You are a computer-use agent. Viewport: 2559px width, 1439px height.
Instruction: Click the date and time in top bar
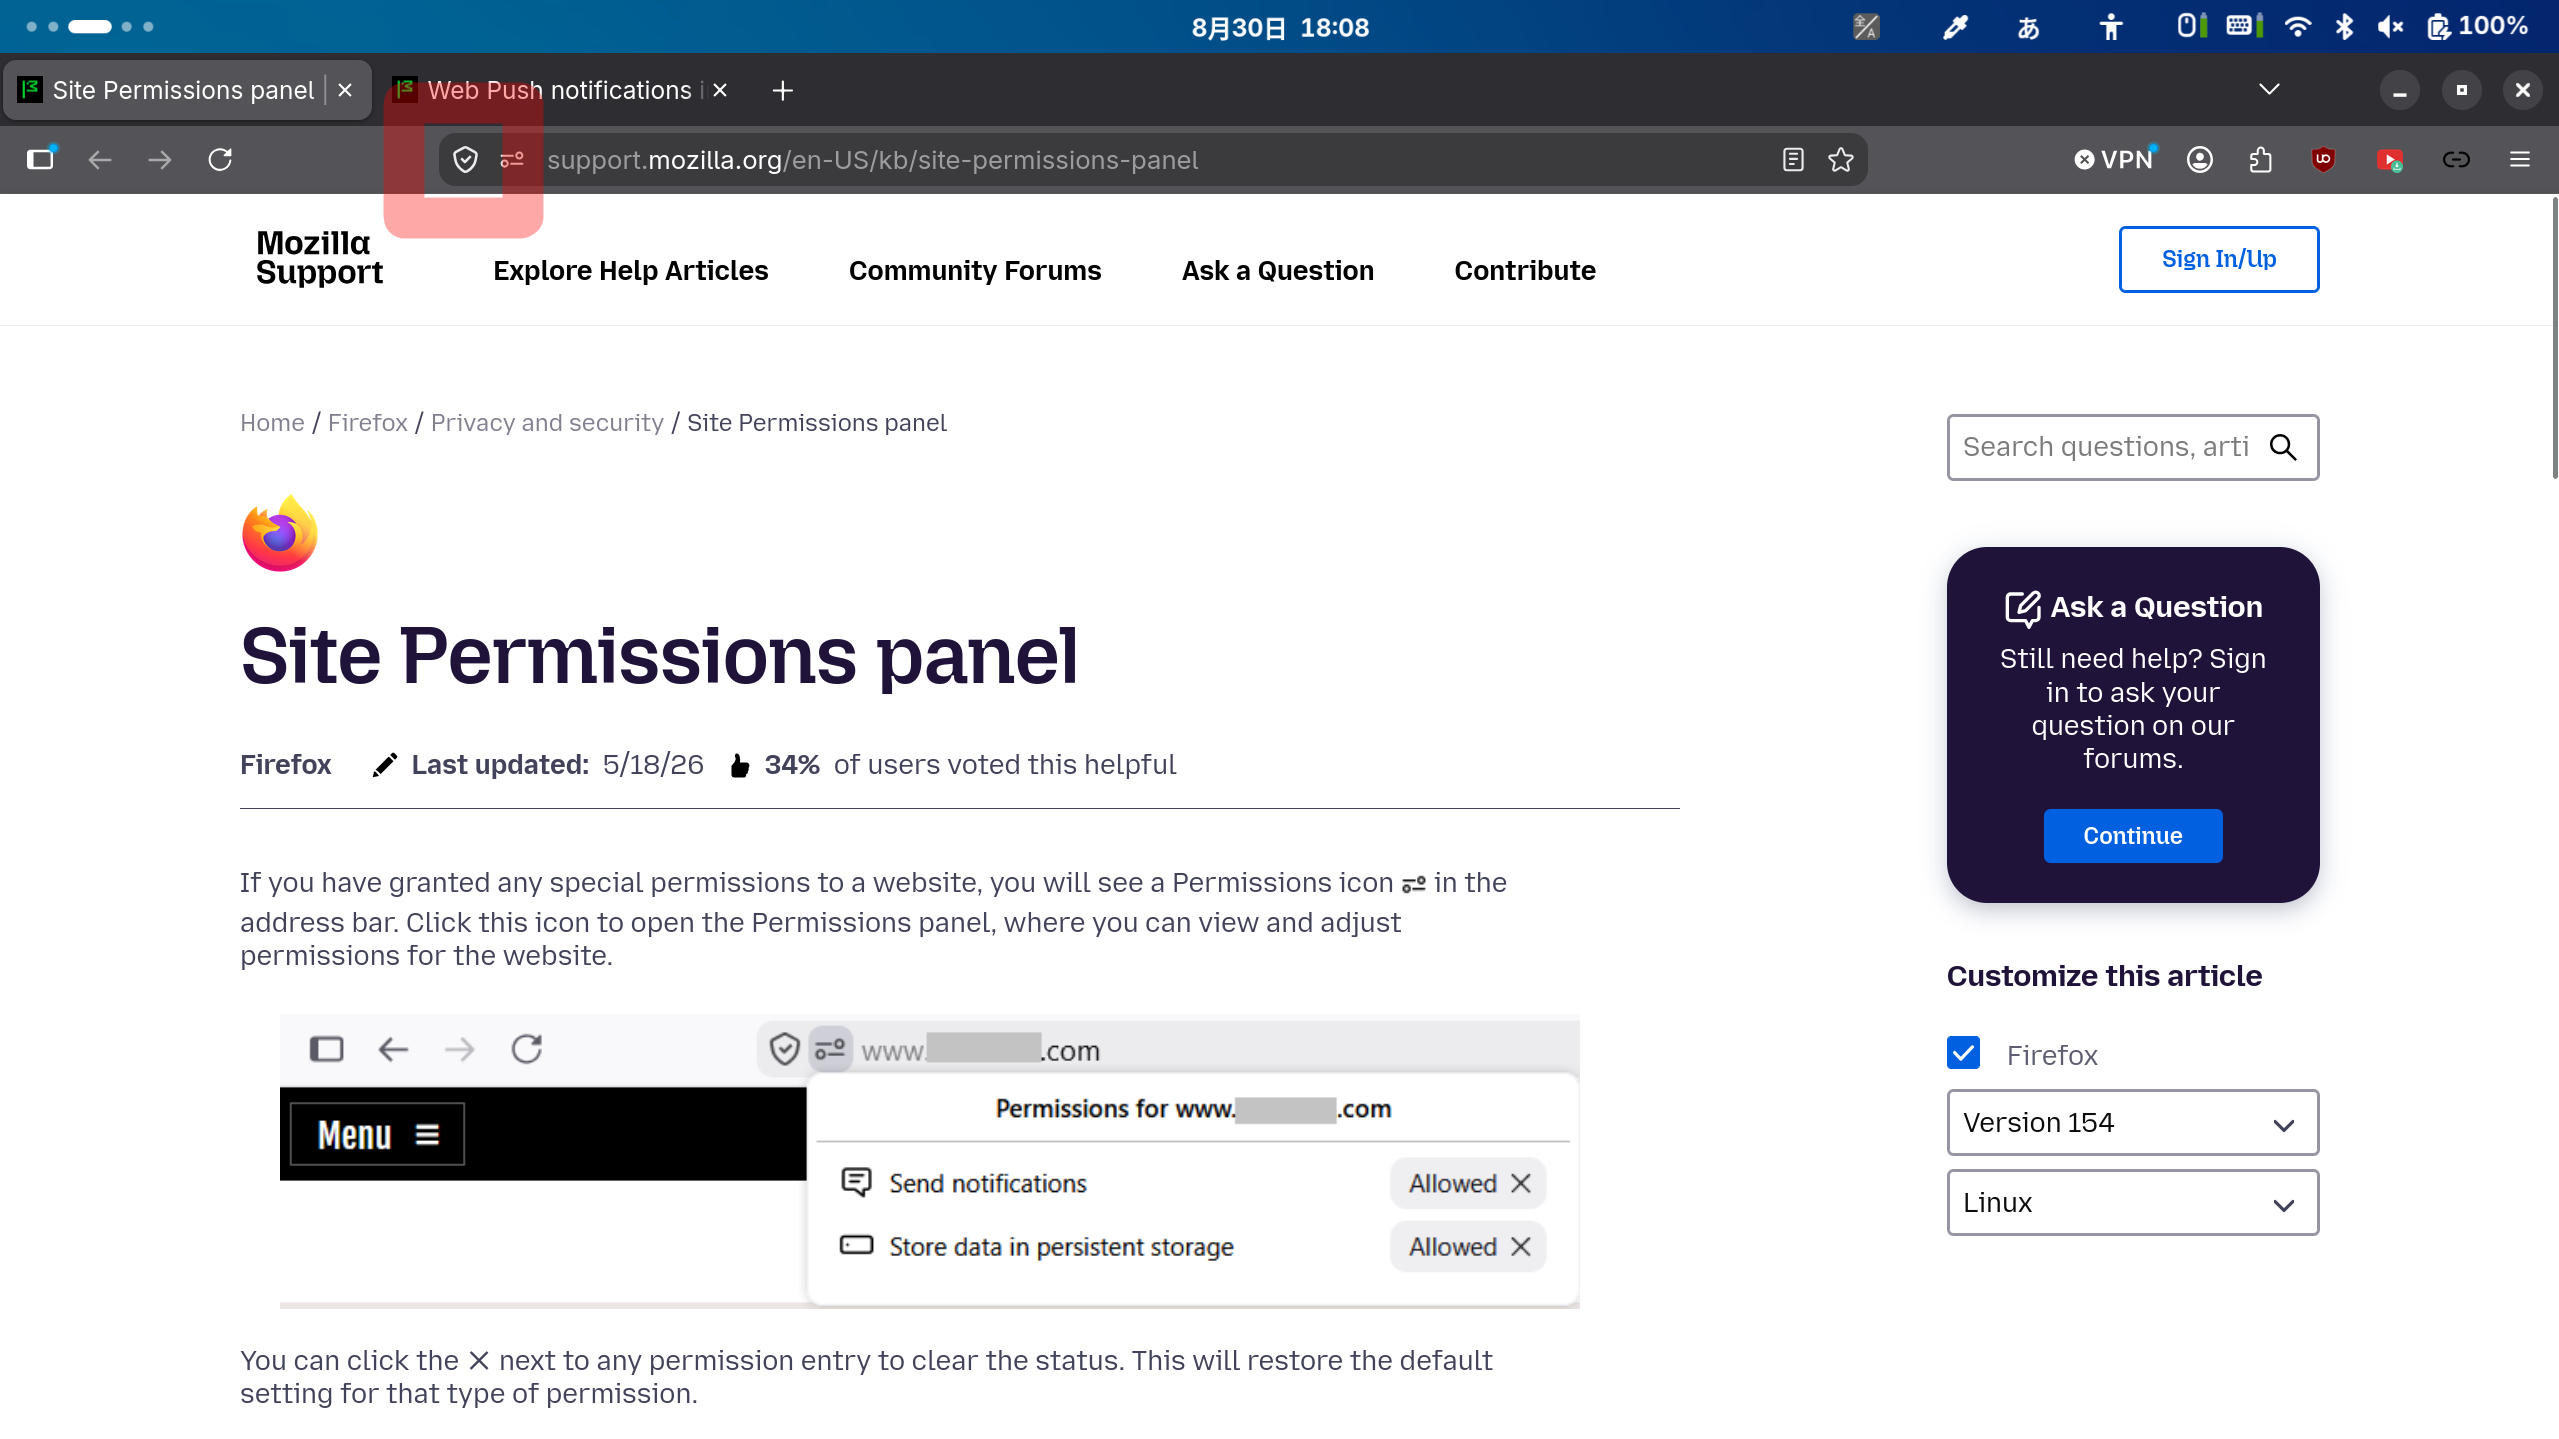click(1280, 27)
